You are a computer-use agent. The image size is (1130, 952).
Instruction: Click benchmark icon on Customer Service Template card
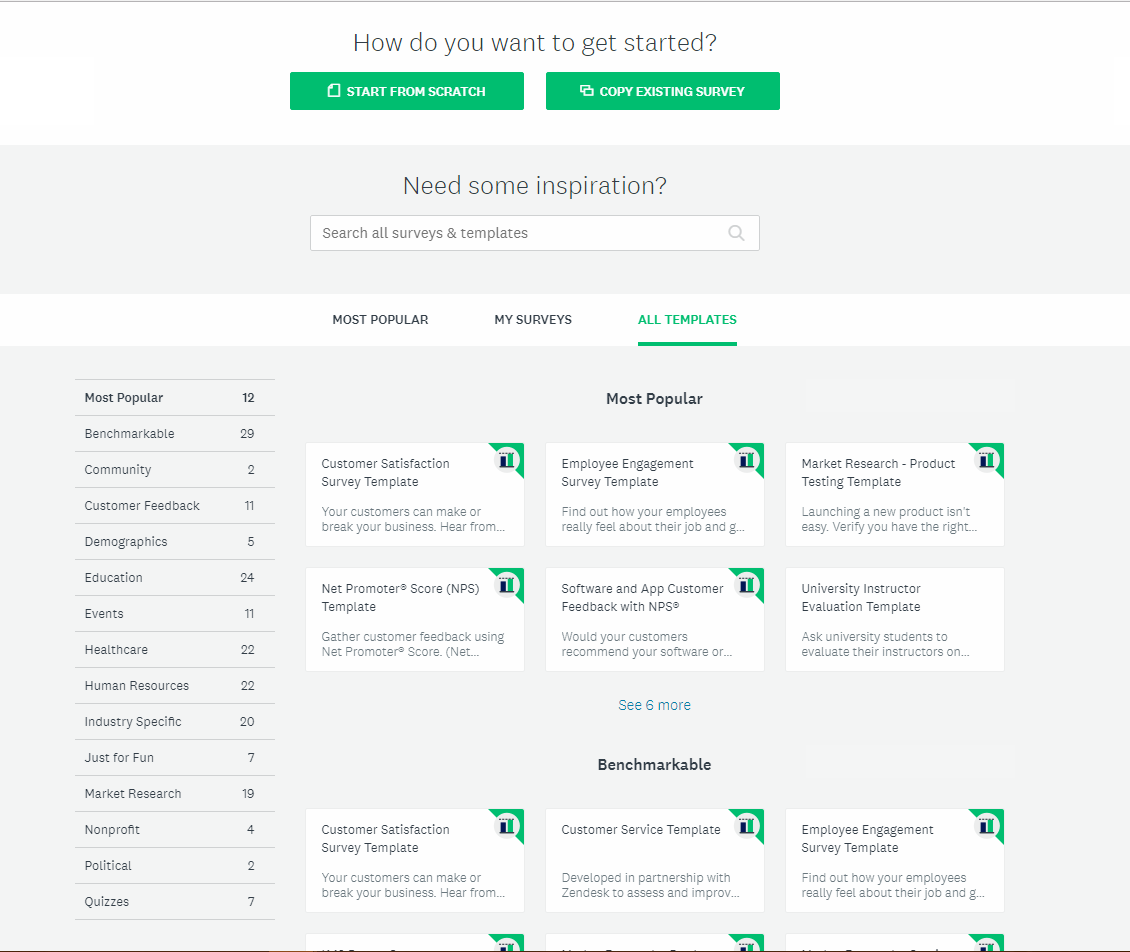[x=747, y=825]
